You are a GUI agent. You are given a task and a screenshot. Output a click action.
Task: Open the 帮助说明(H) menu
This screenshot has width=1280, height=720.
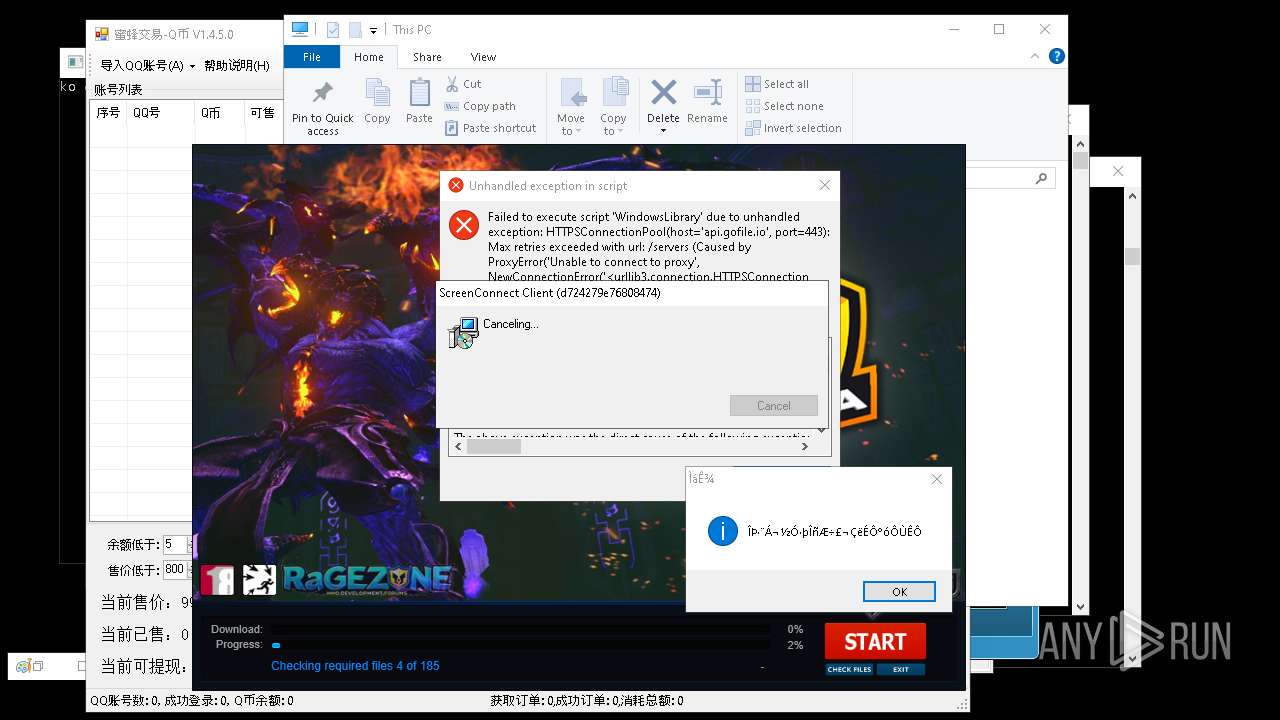click(236, 65)
